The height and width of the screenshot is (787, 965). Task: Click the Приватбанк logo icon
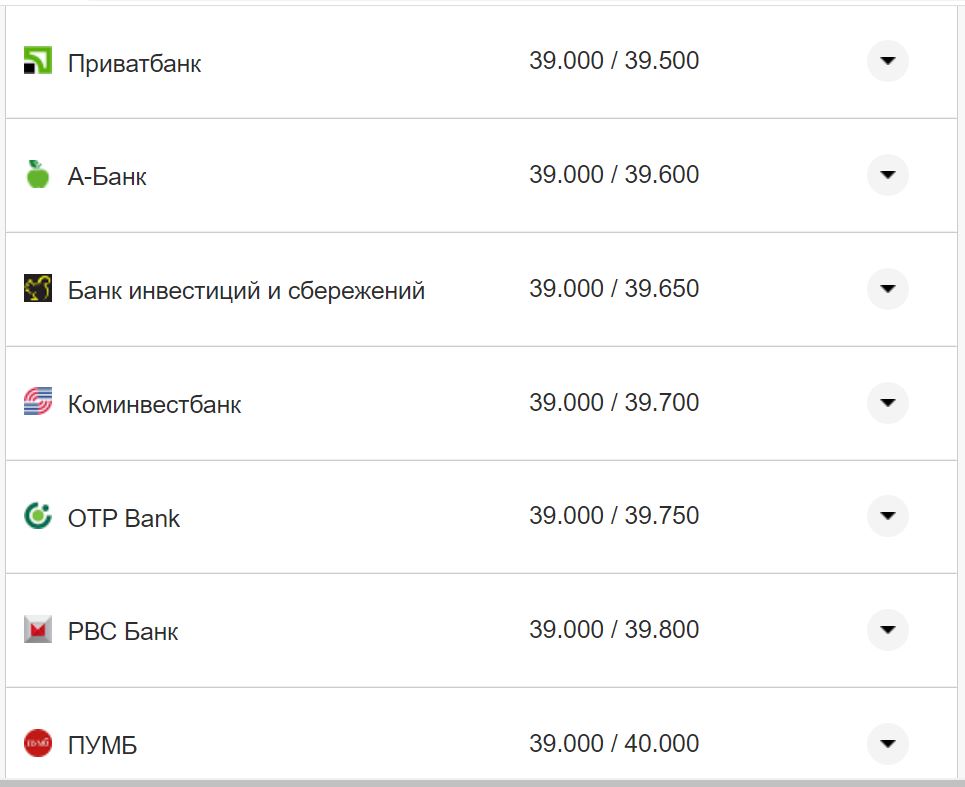[37, 61]
